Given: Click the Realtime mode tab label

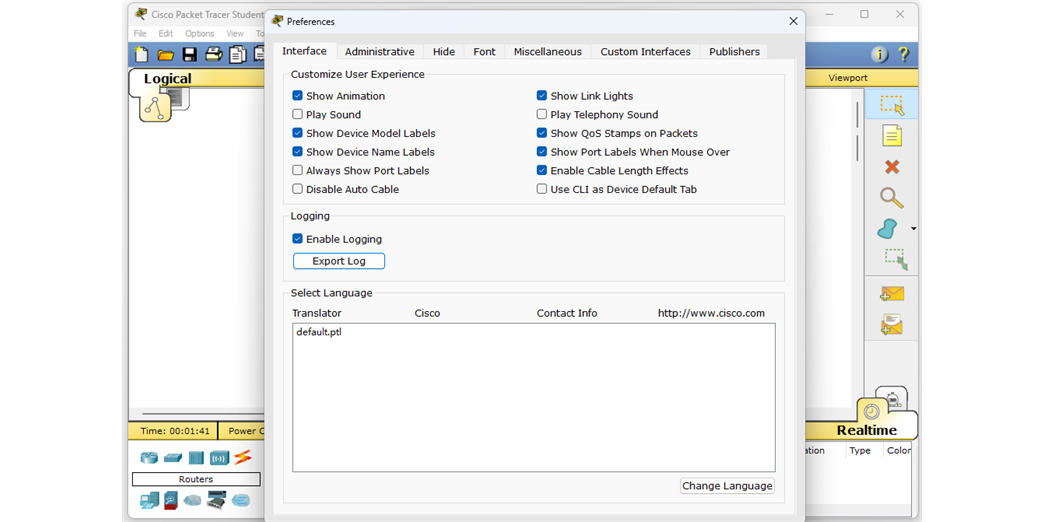Looking at the screenshot, I should (867, 430).
